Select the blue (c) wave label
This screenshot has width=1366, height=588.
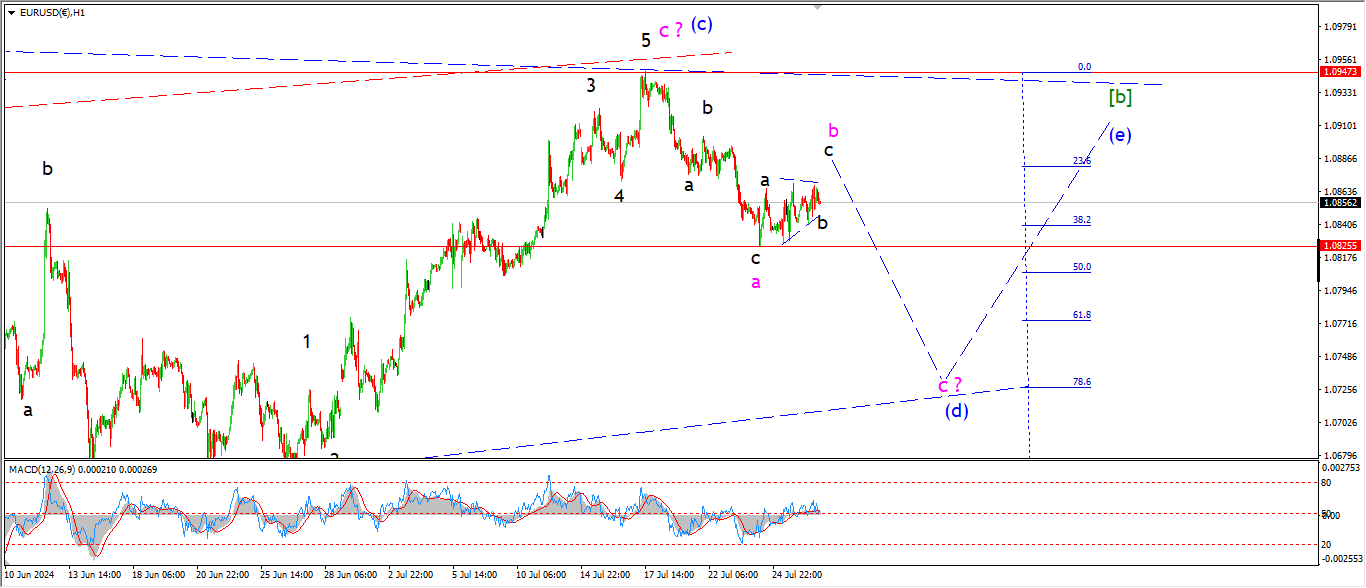pos(702,24)
